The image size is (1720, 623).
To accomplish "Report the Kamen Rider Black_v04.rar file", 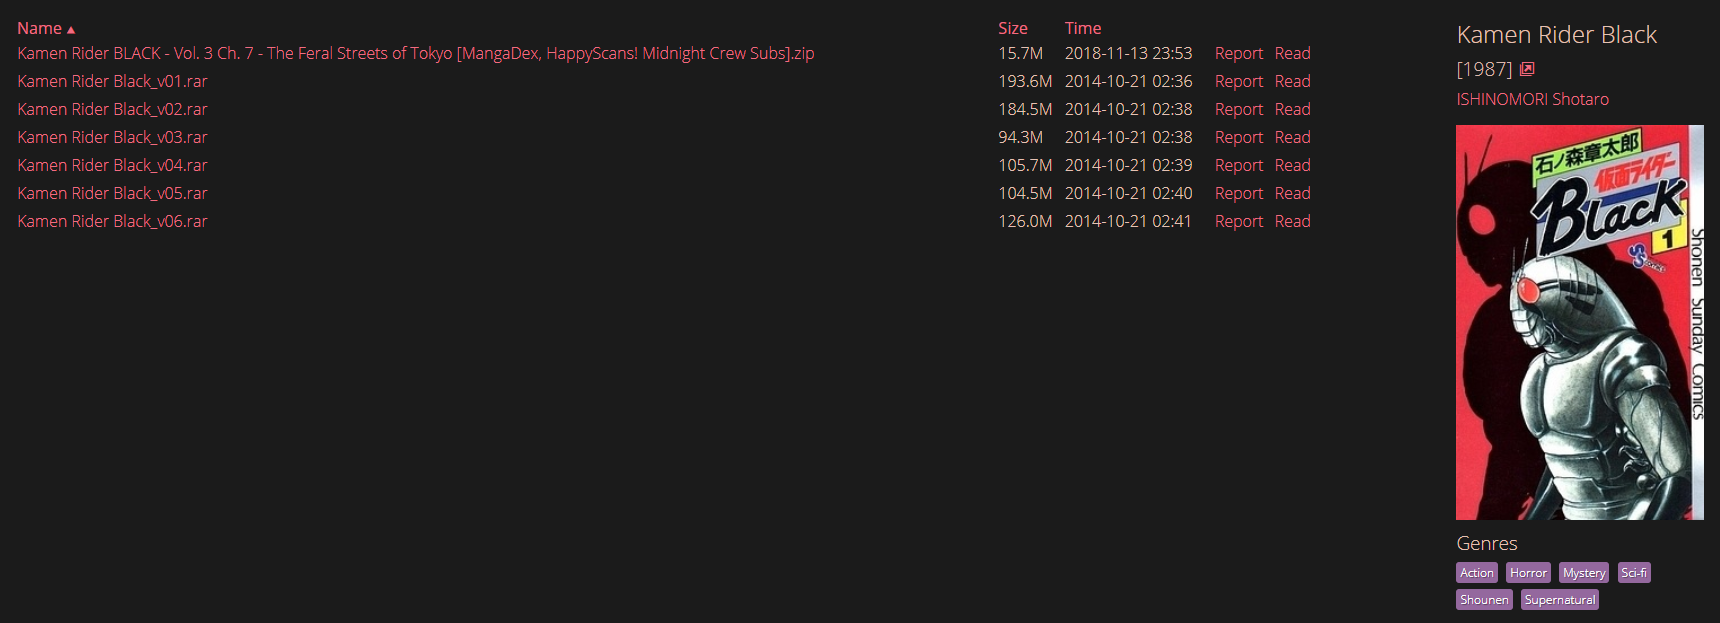I will tap(1239, 165).
